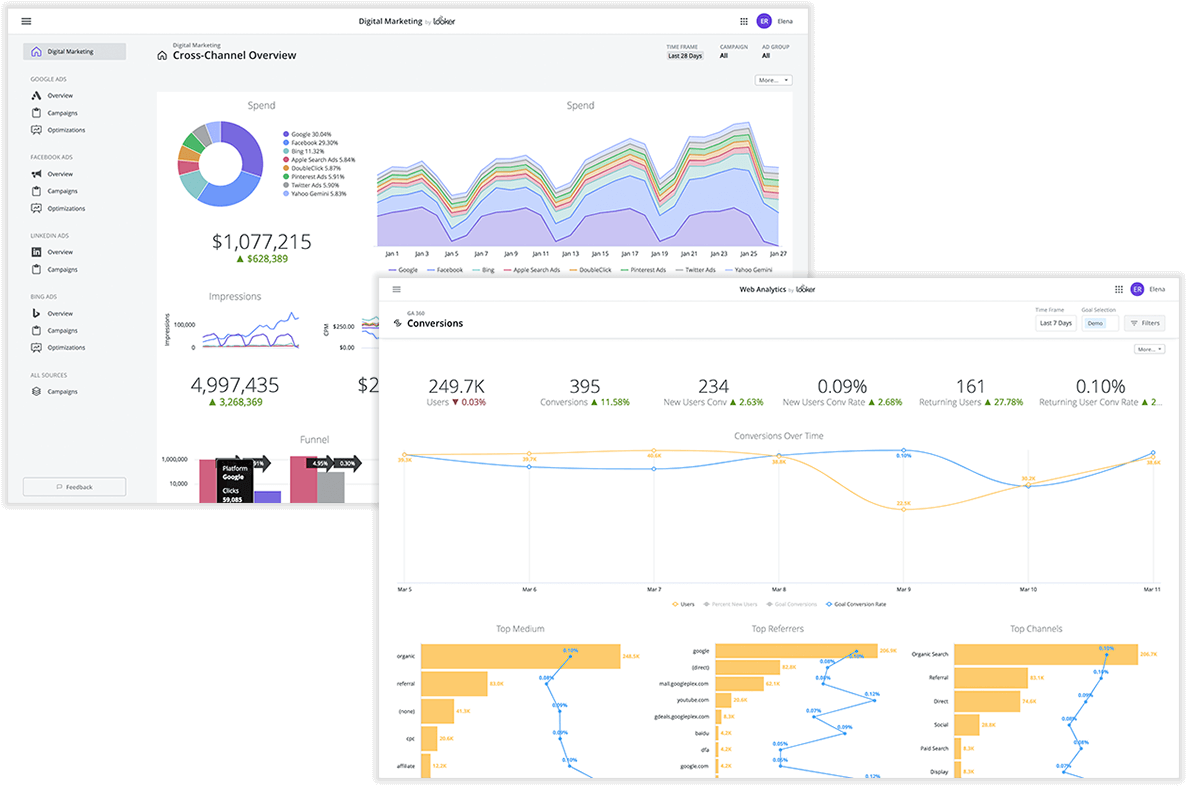Click Elena's avatar in Web Analytics header
Viewport: 1186px width, 786px height.
pyautogui.click(x=1137, y=289)
